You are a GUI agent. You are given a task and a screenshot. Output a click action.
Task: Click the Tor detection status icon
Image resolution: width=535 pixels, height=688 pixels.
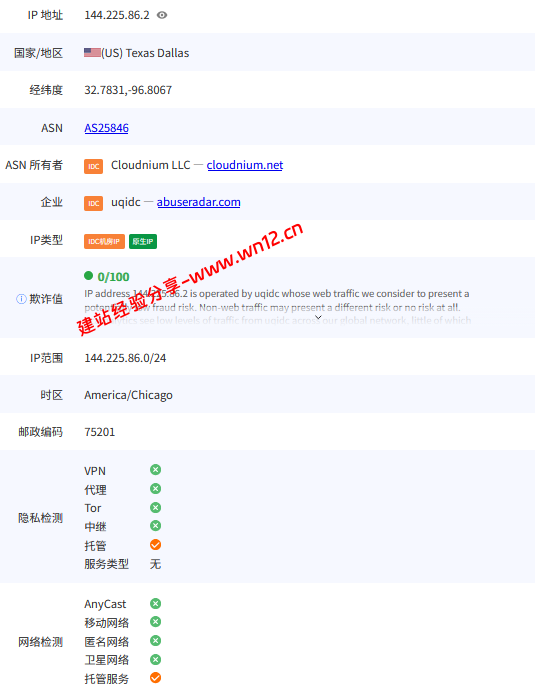155,508
